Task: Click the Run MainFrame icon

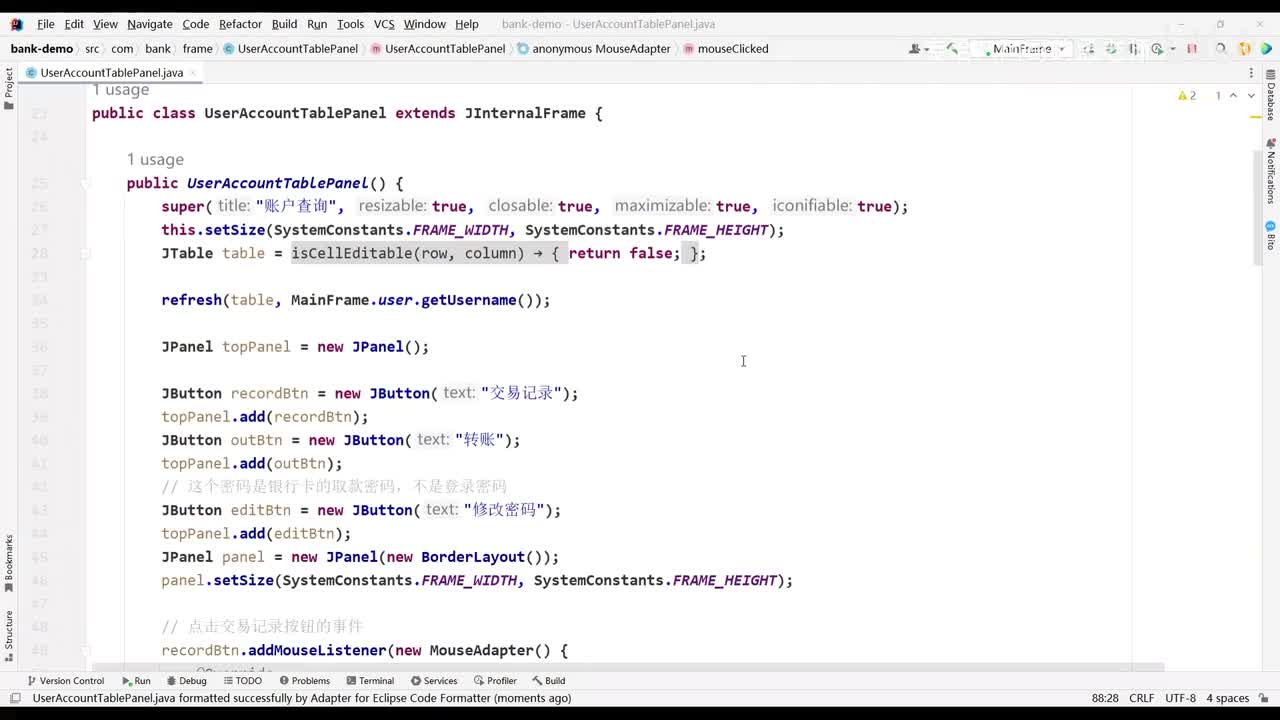Action: click(x=1088, y=49)
